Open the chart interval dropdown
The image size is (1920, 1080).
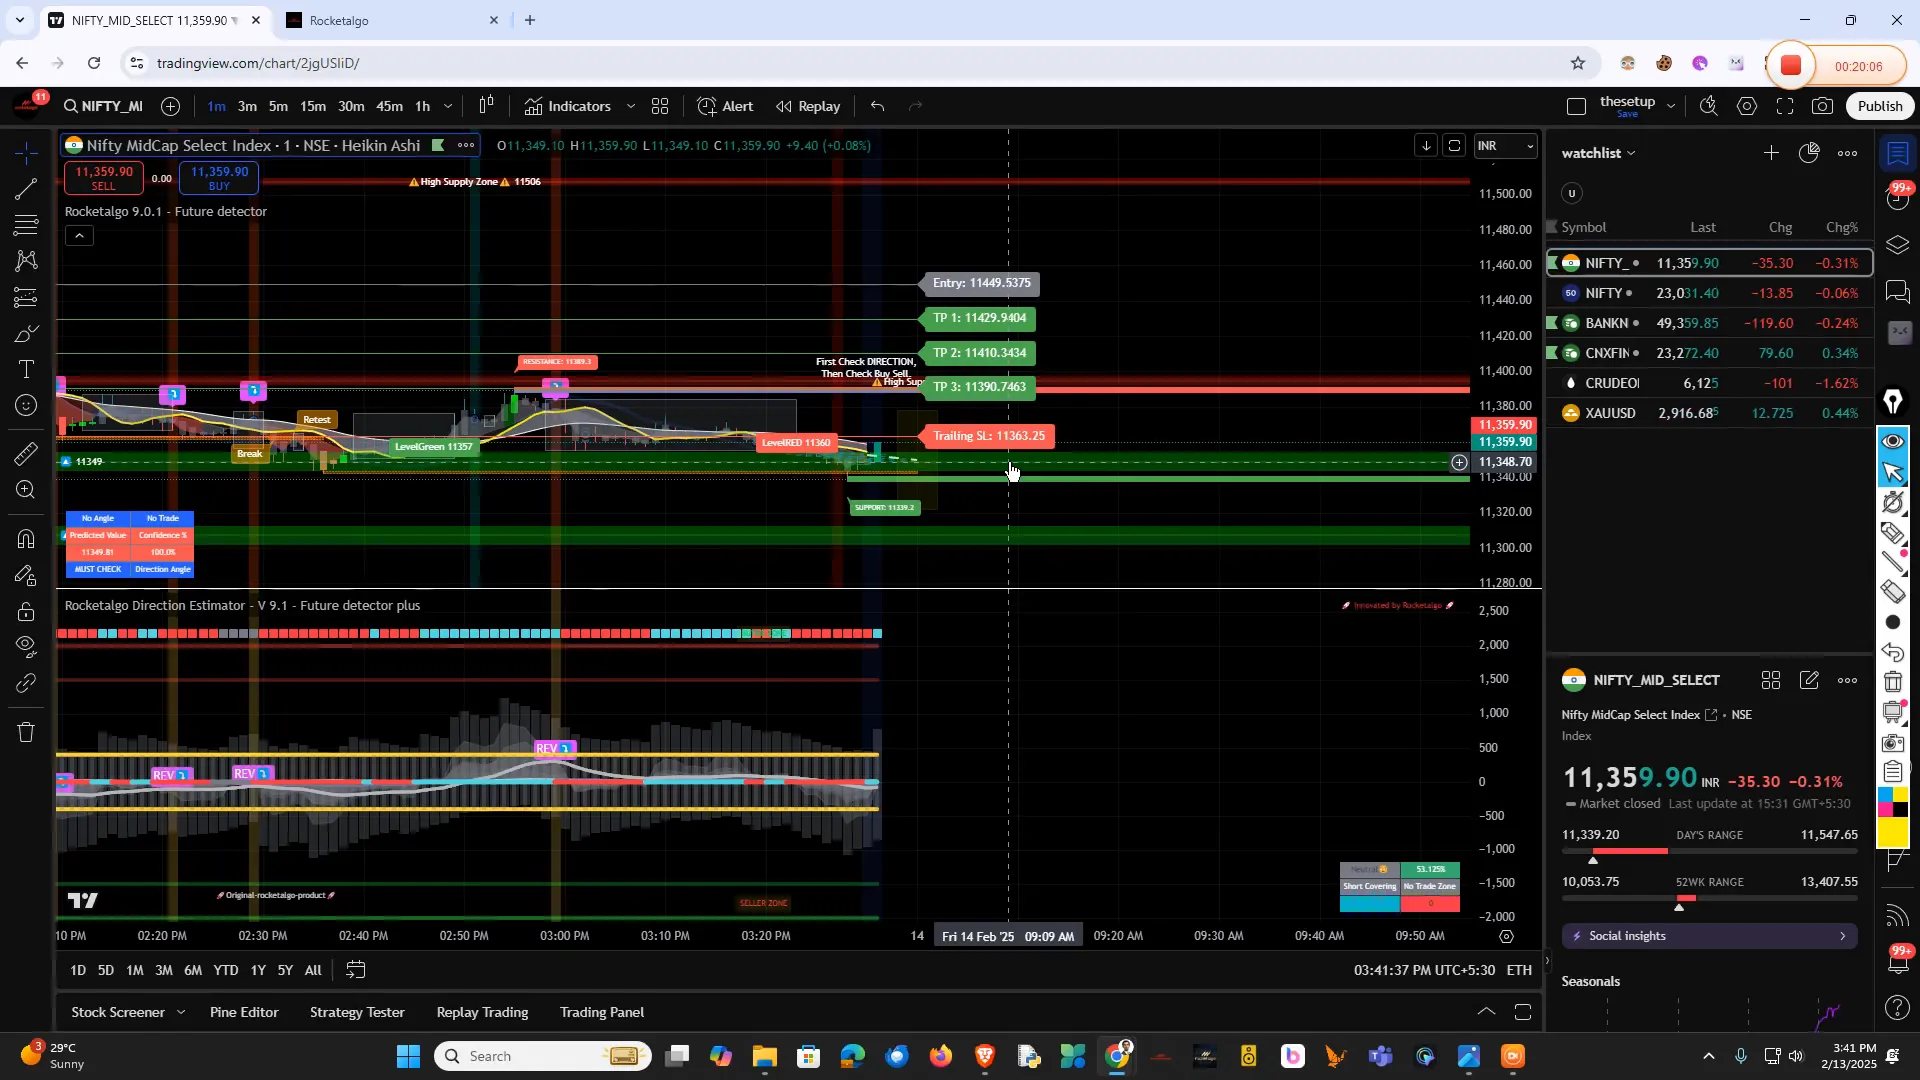click(x=448, y=106)
